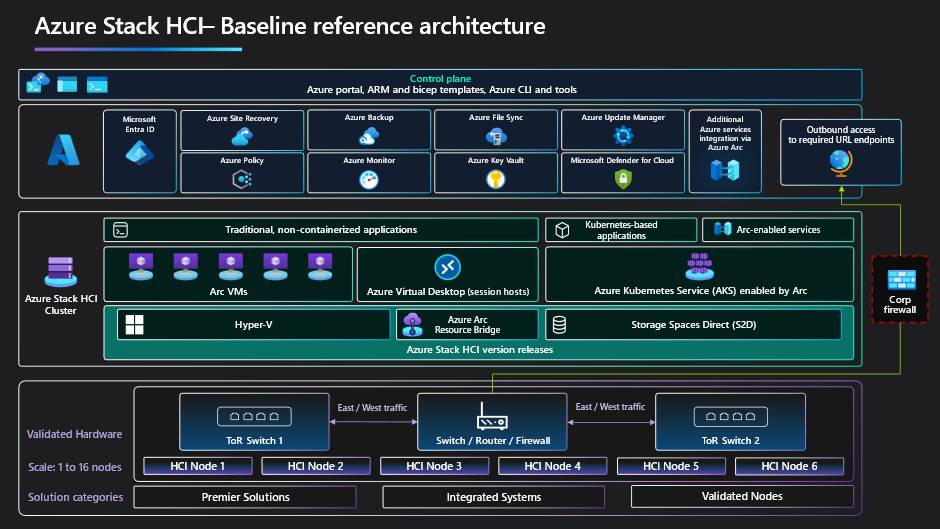
Task: Click the 'Scale: 1 to 16 nodes' text
Action: 75,467
